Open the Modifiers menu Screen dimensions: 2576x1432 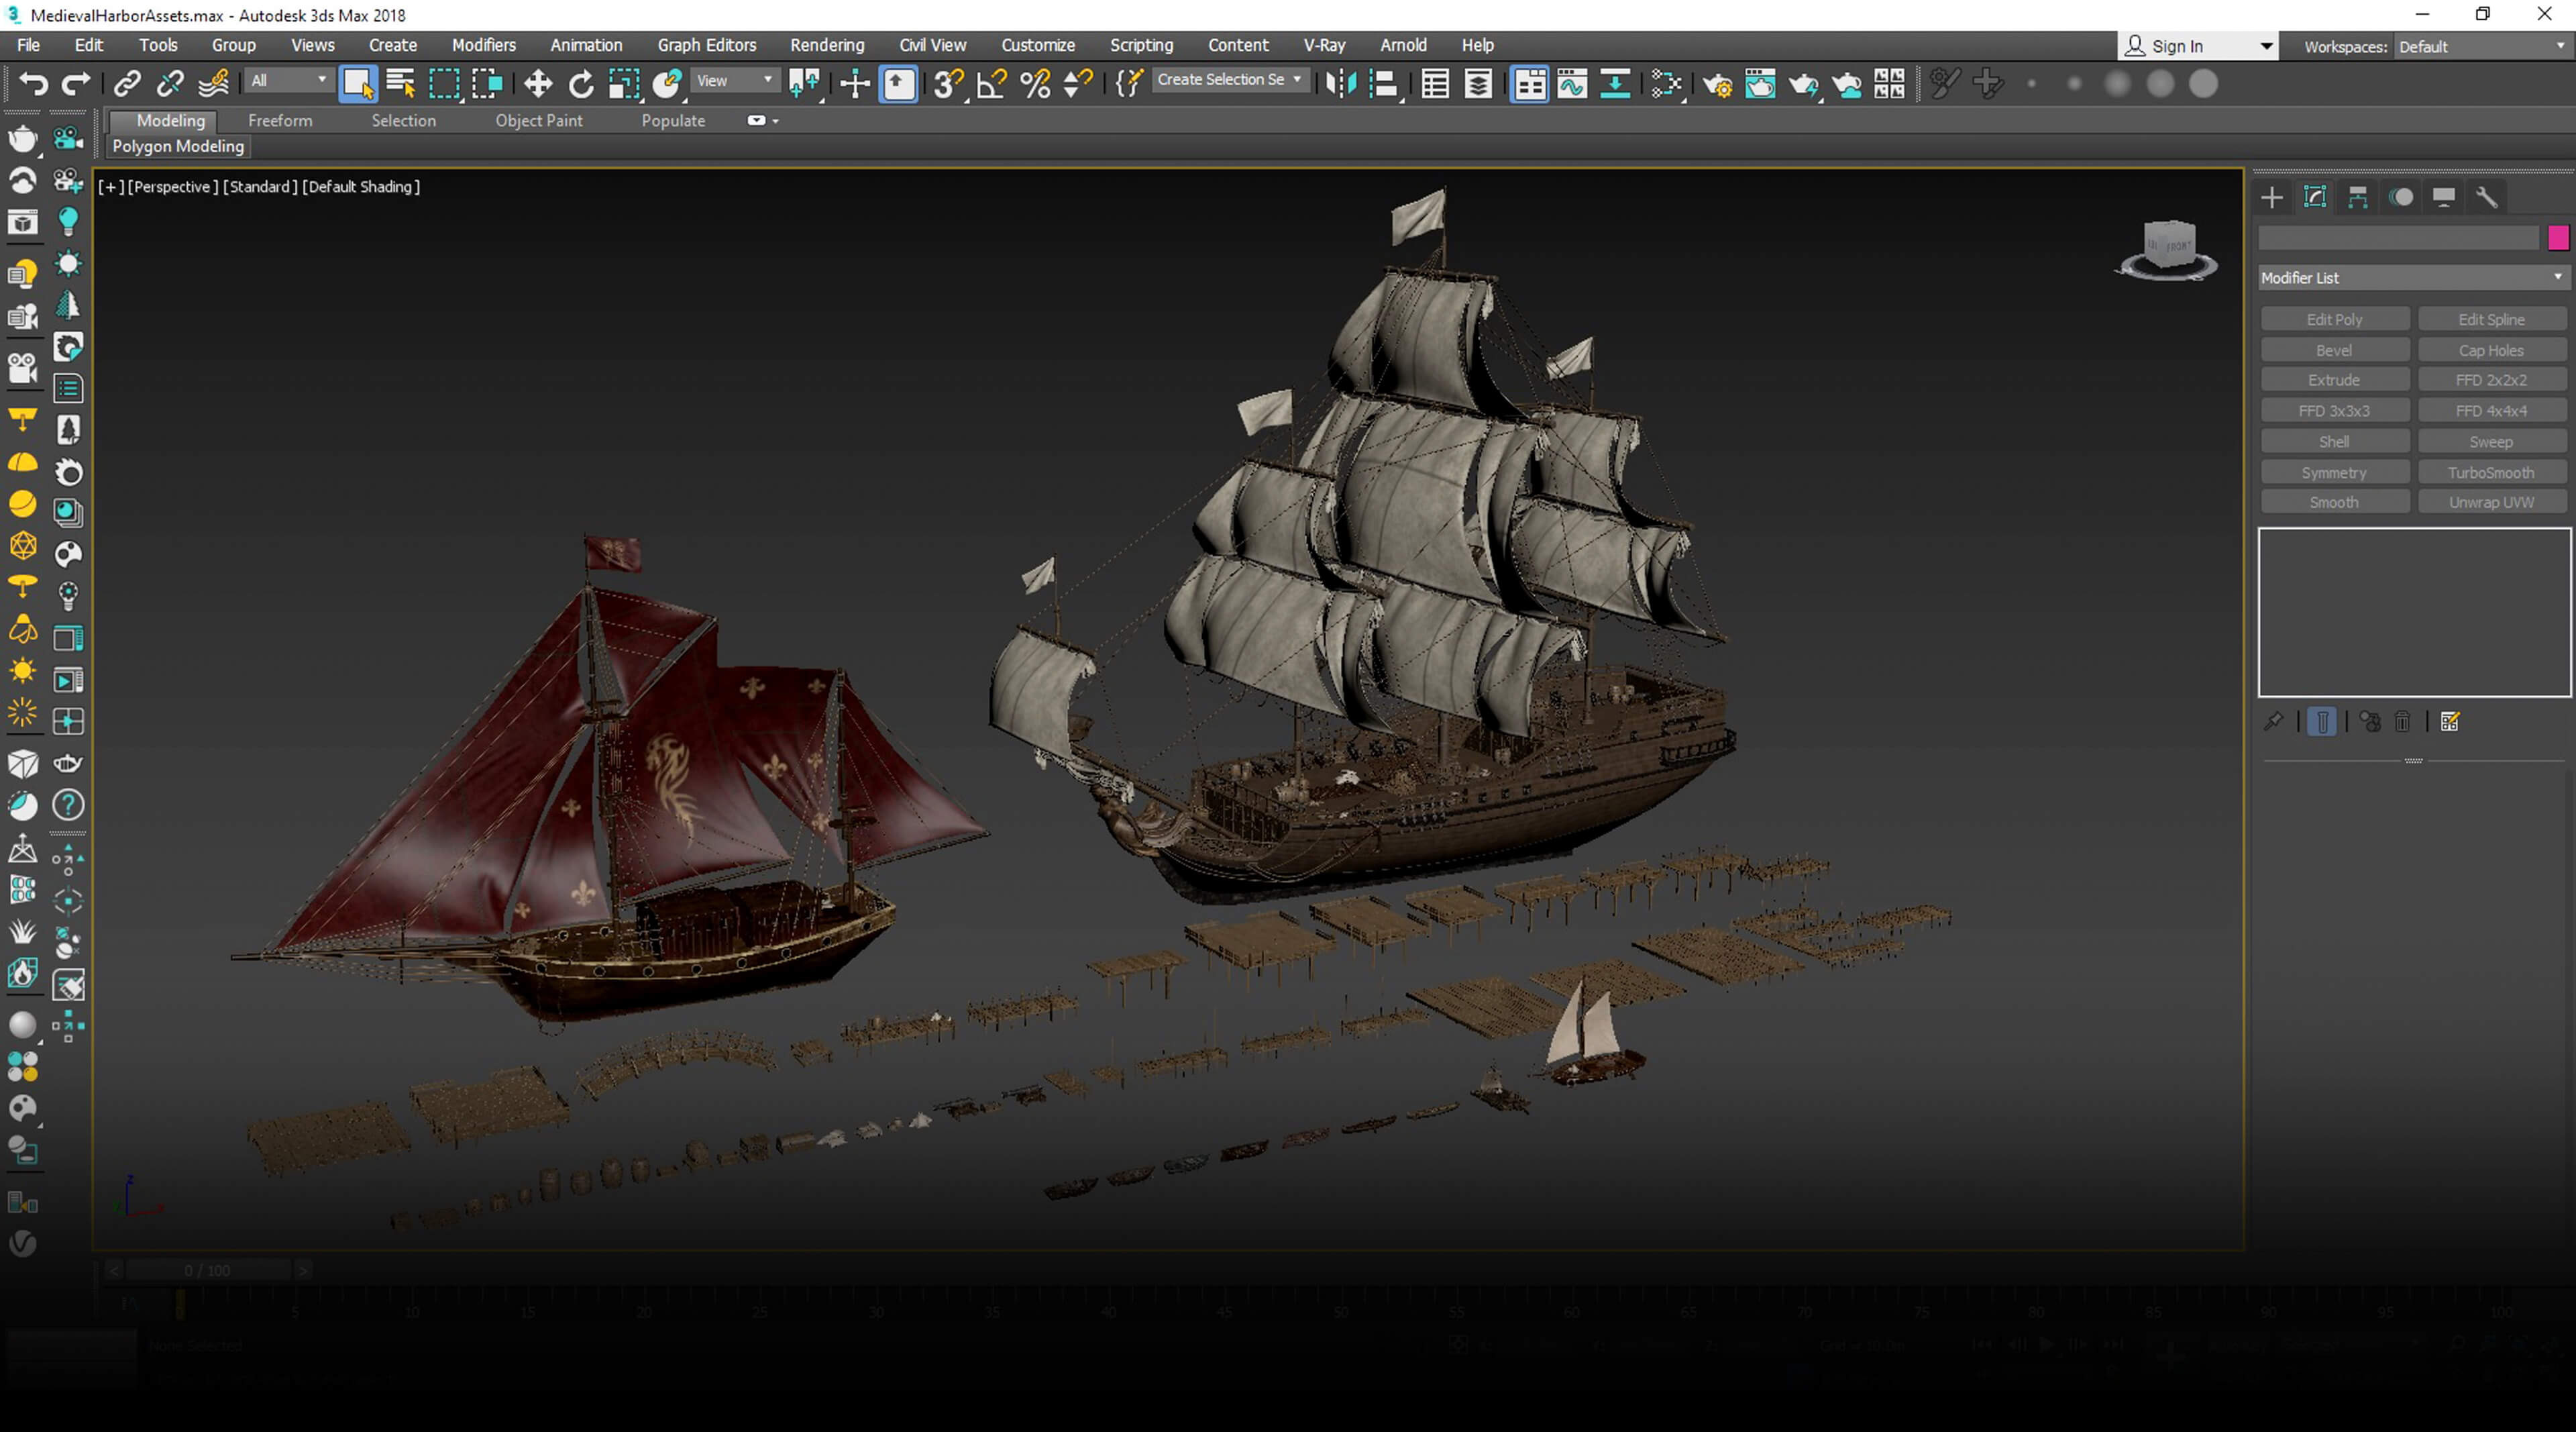pos(483,45)
